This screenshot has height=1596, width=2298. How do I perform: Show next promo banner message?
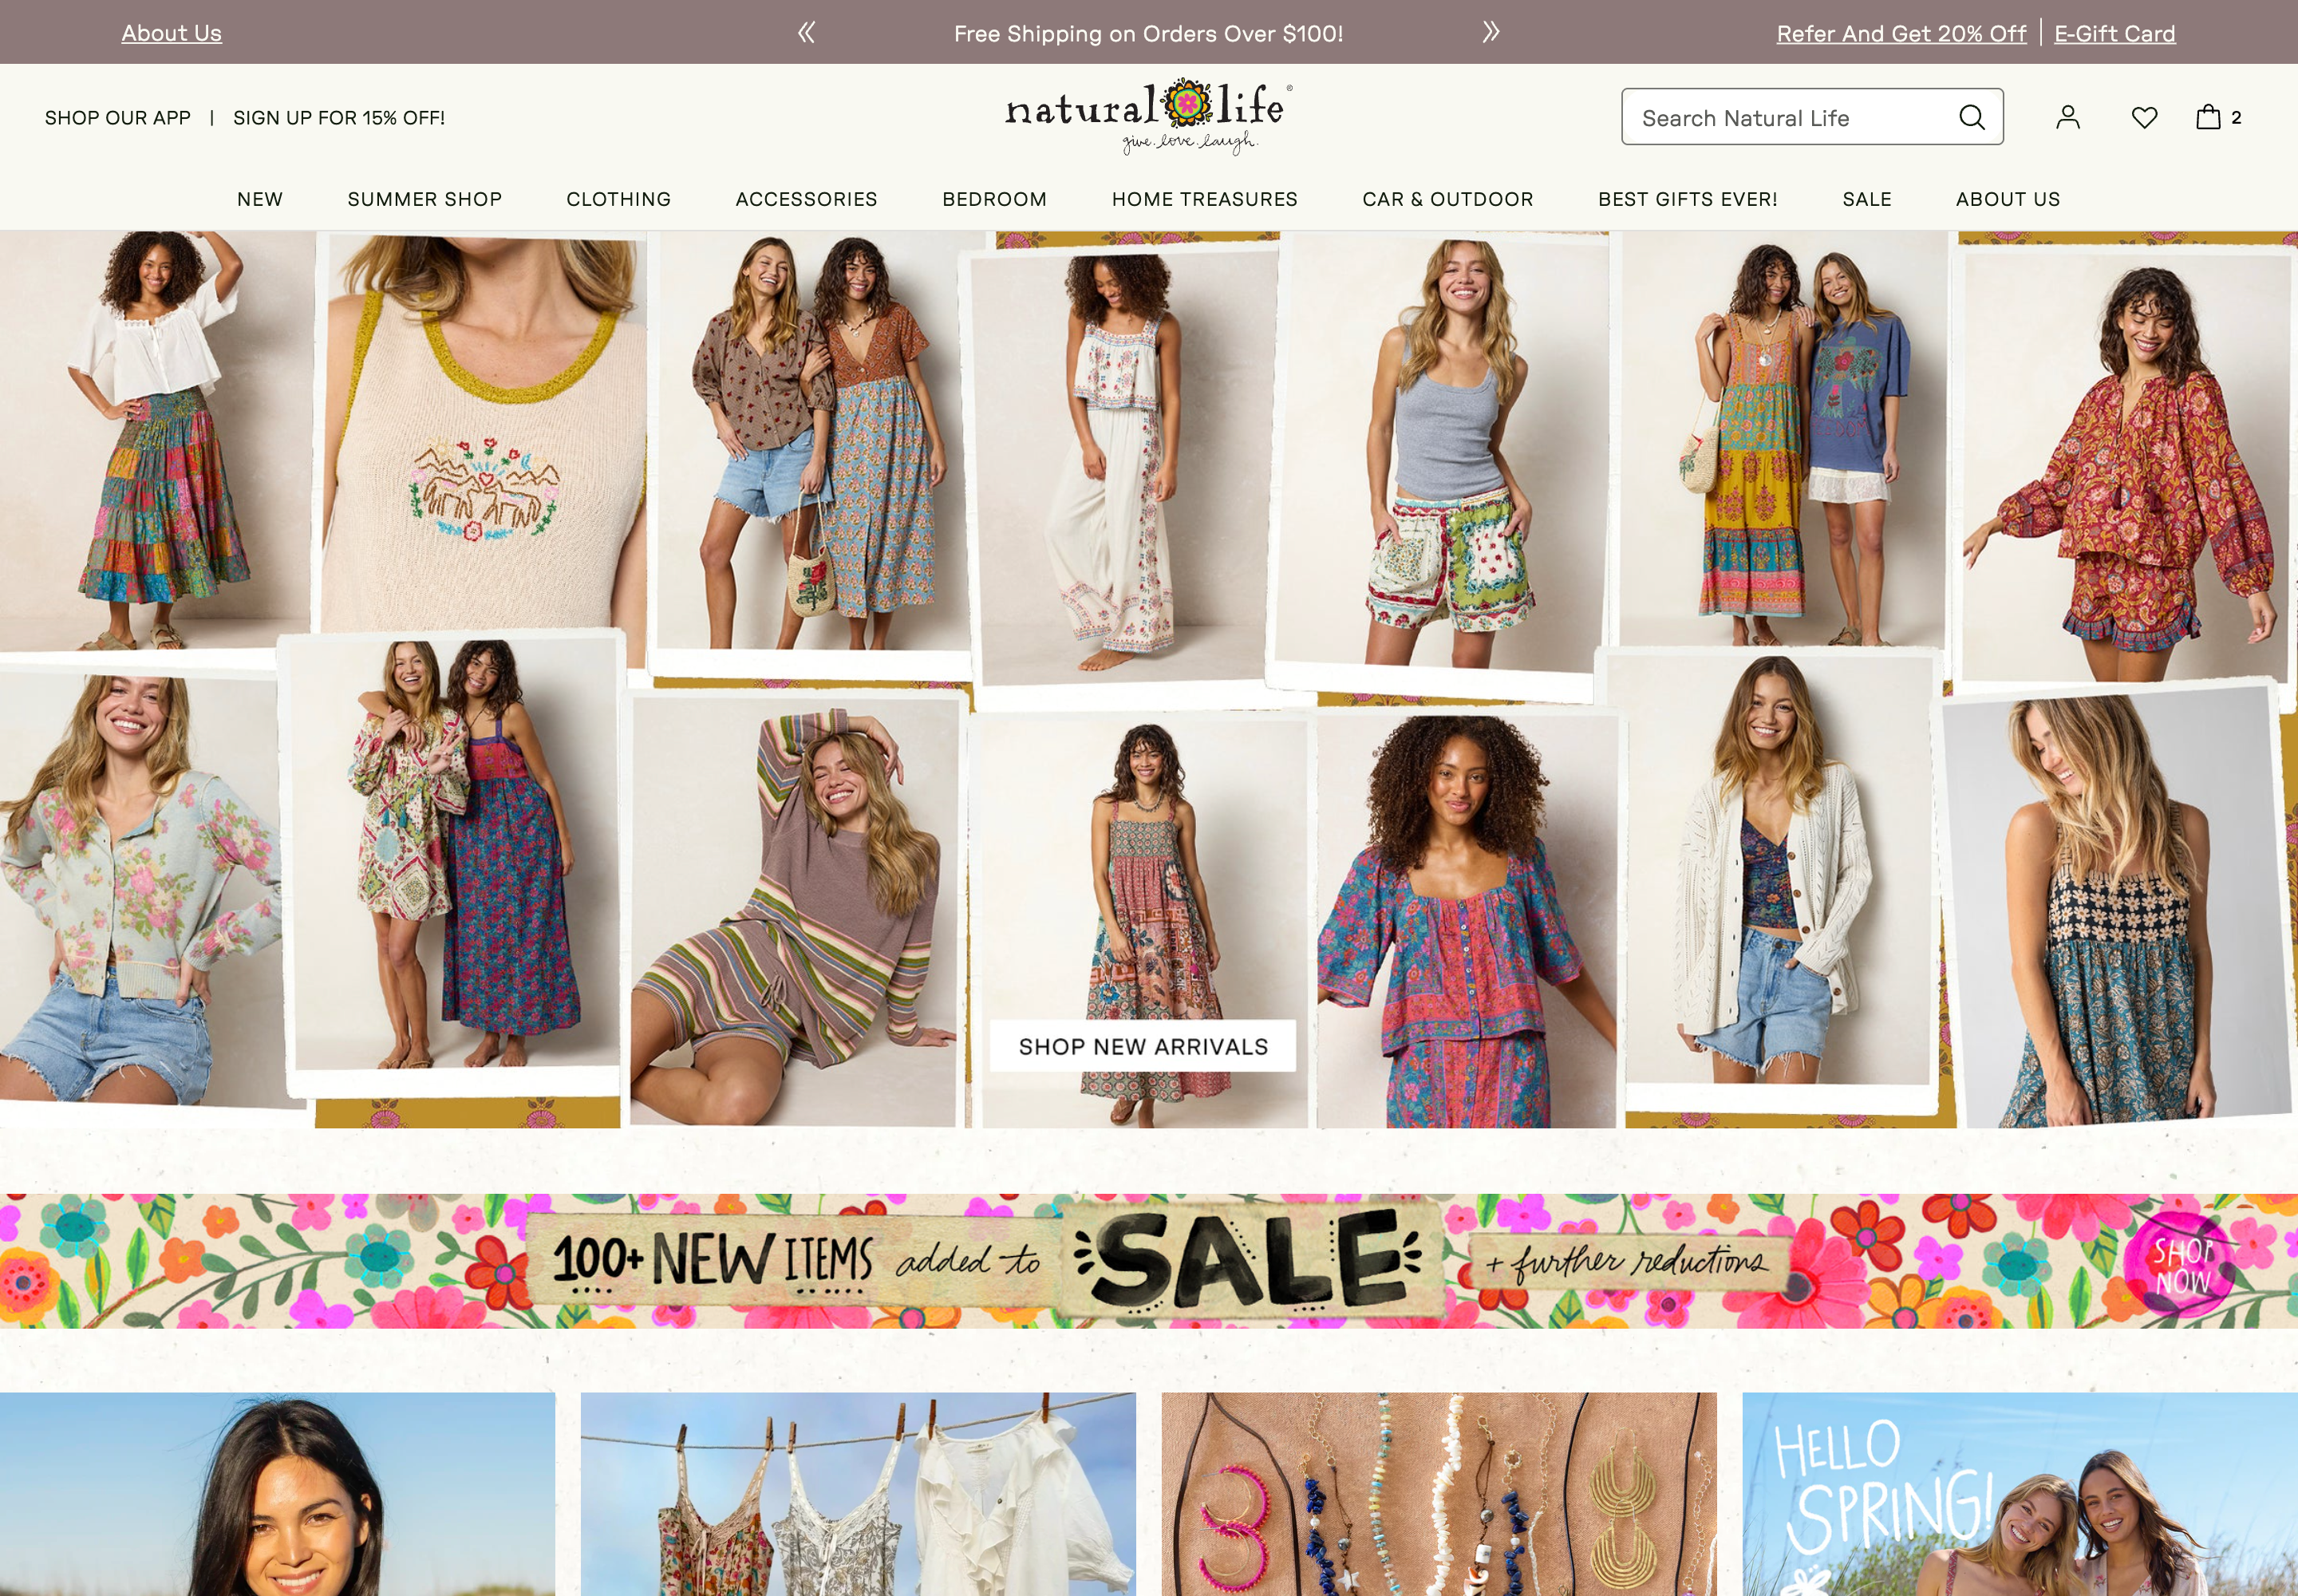(x=1491, y=33)
